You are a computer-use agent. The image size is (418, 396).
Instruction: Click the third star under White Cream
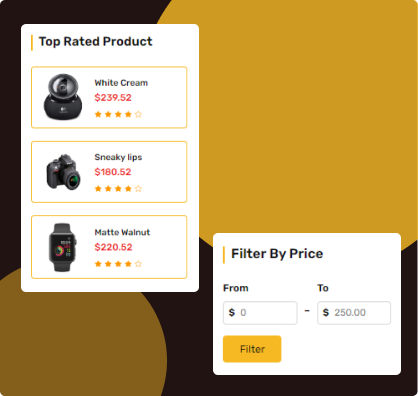click(x=118, y=114)
